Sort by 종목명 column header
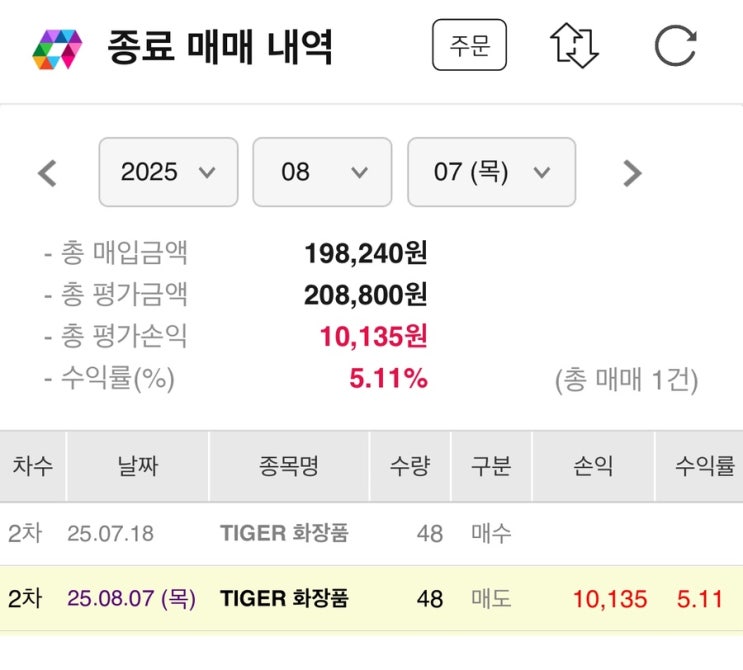 point(288,466)
